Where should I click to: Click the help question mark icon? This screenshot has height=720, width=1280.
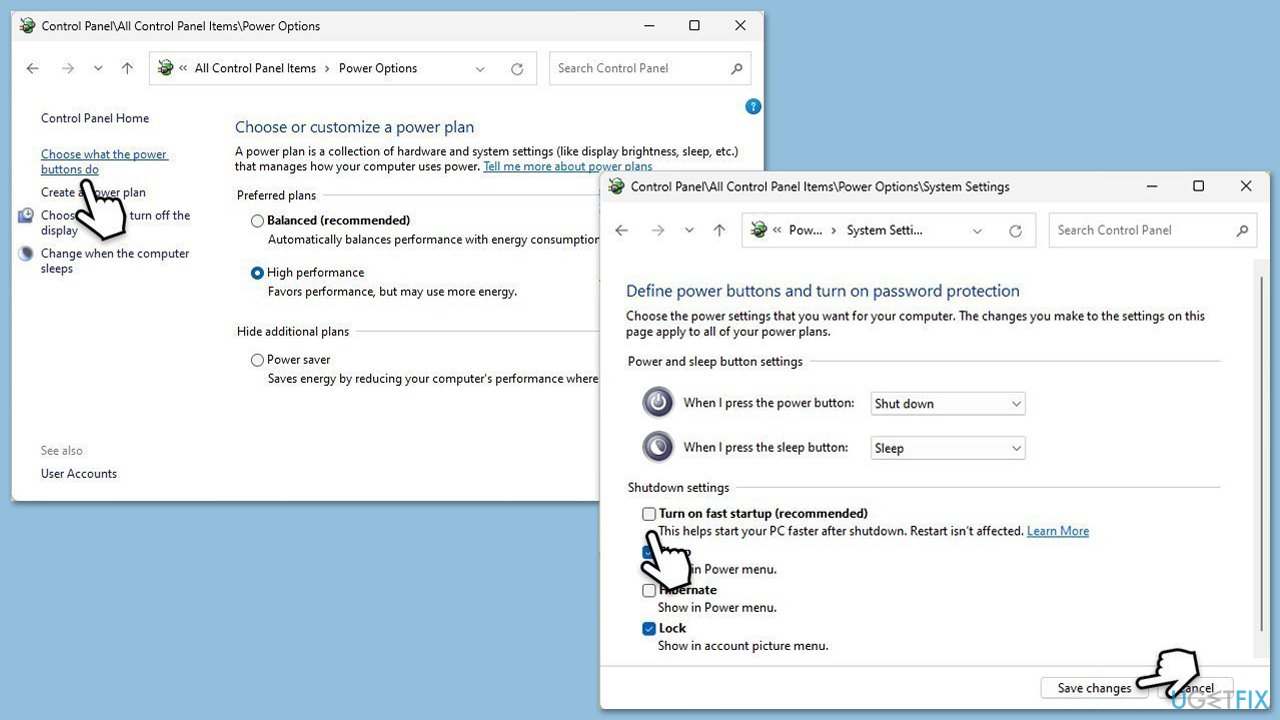pos(754,106)
